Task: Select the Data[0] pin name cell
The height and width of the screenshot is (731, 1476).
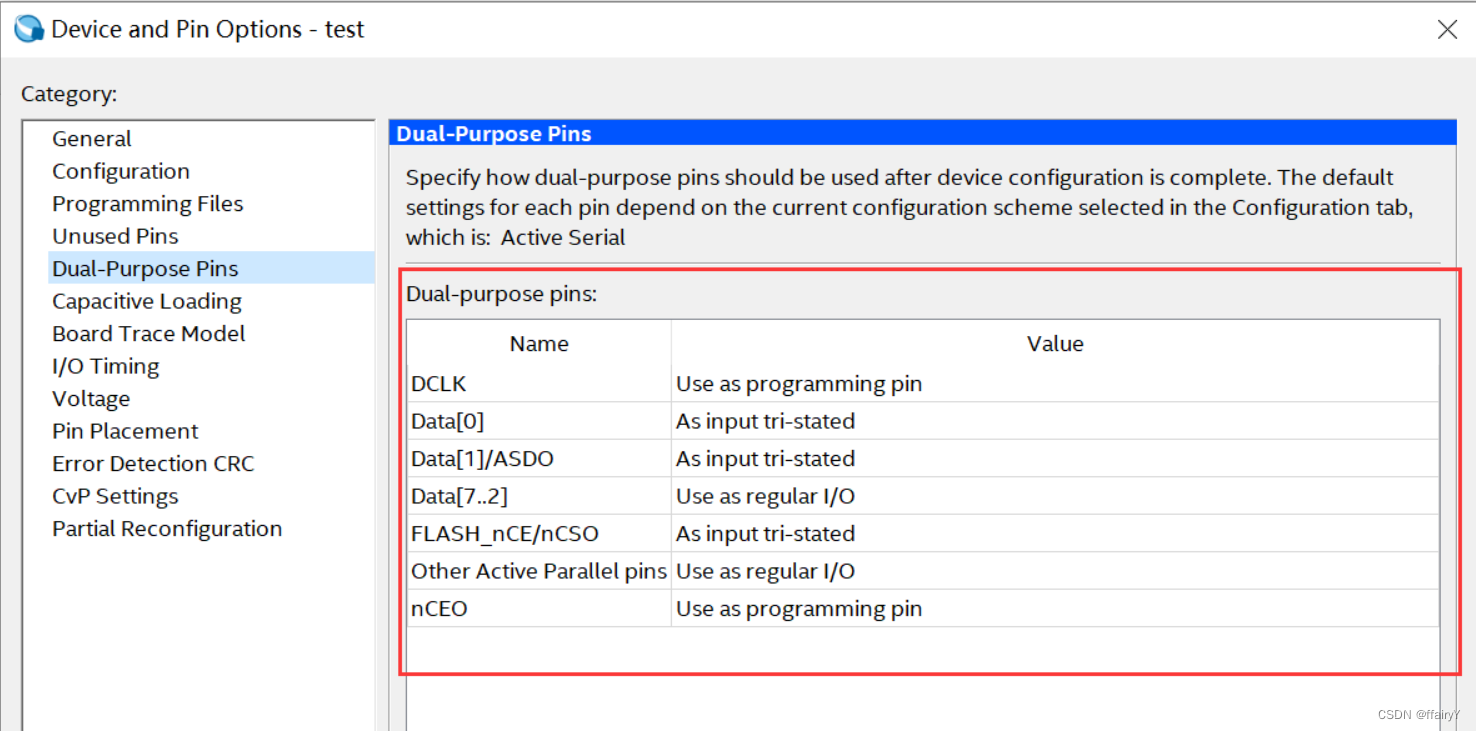Action: 539,421
